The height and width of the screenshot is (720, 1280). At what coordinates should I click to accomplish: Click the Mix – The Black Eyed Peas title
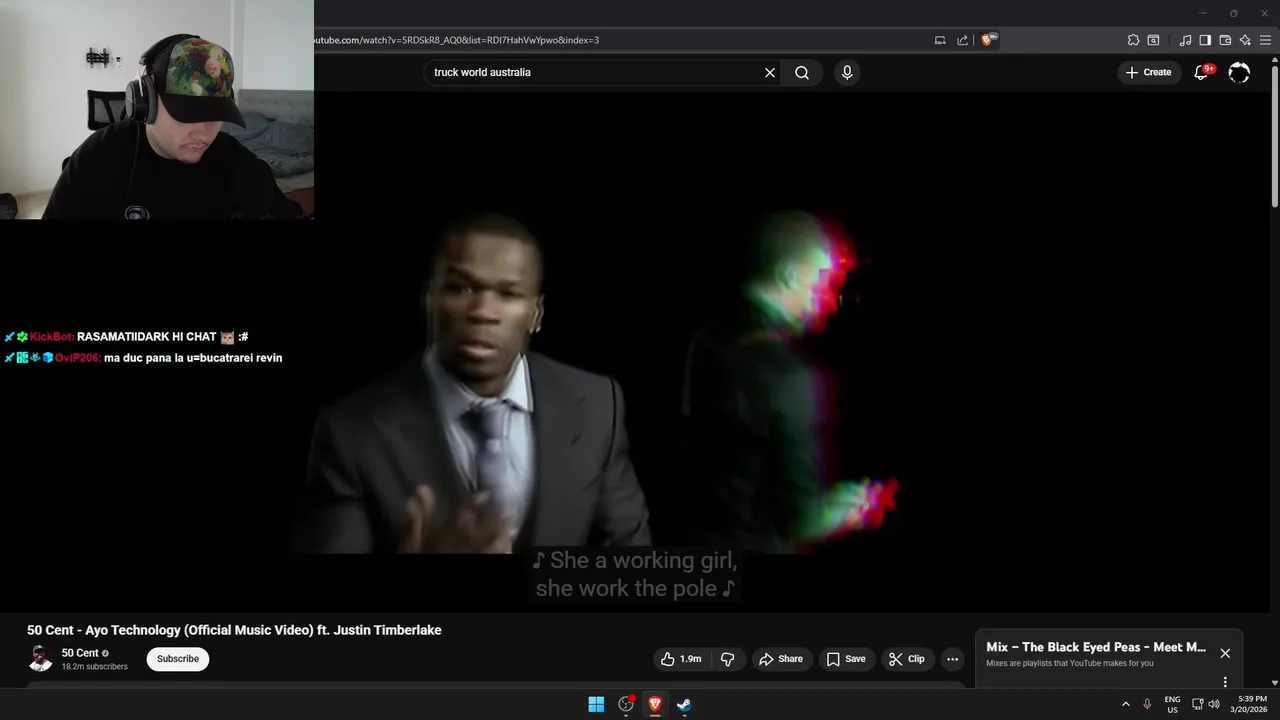point(1096,647)
